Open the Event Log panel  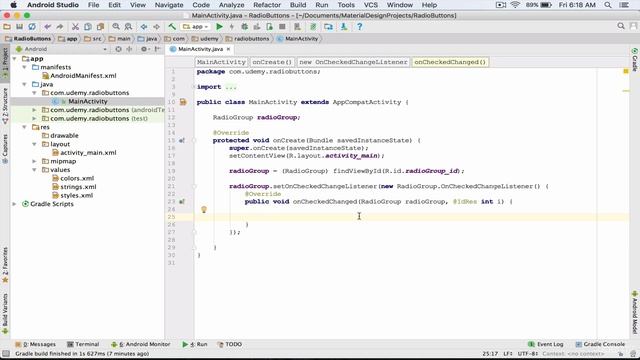tap(546, 344)
